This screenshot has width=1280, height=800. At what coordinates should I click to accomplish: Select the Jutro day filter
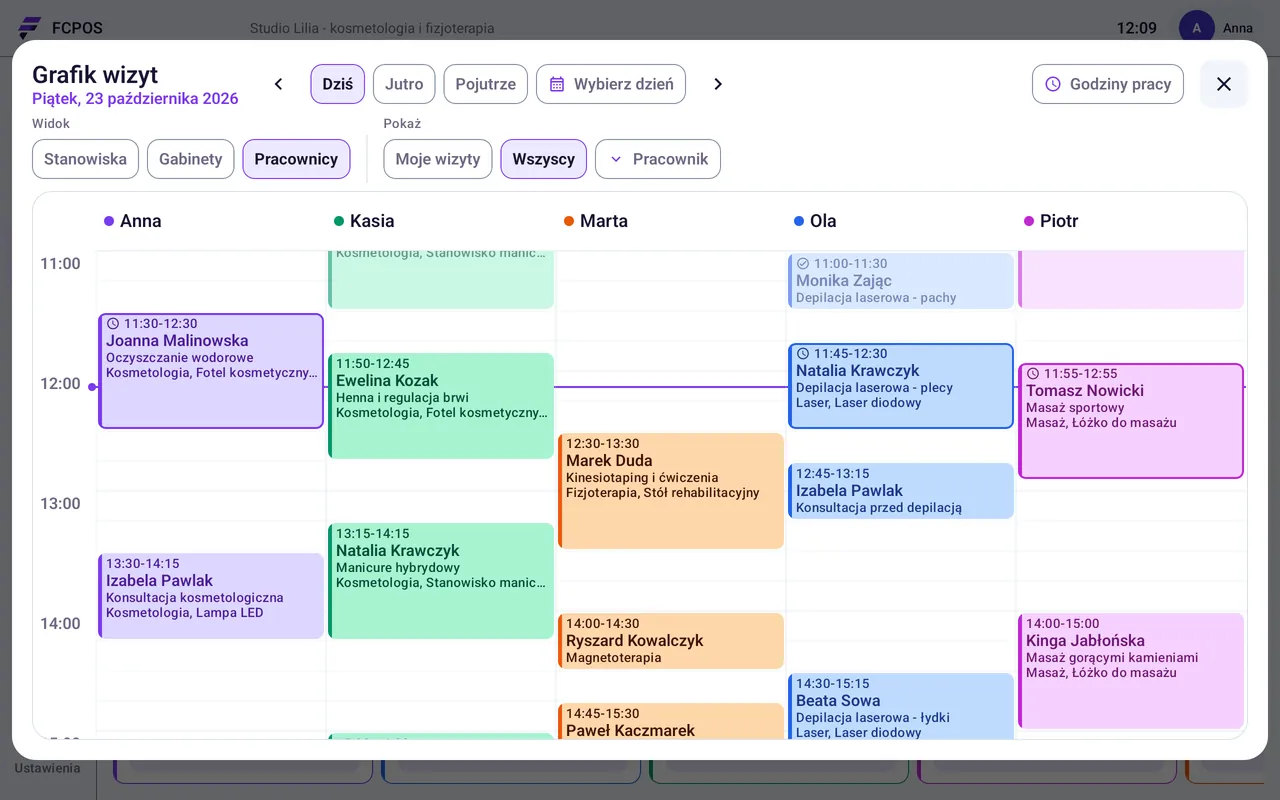[404, 84]
